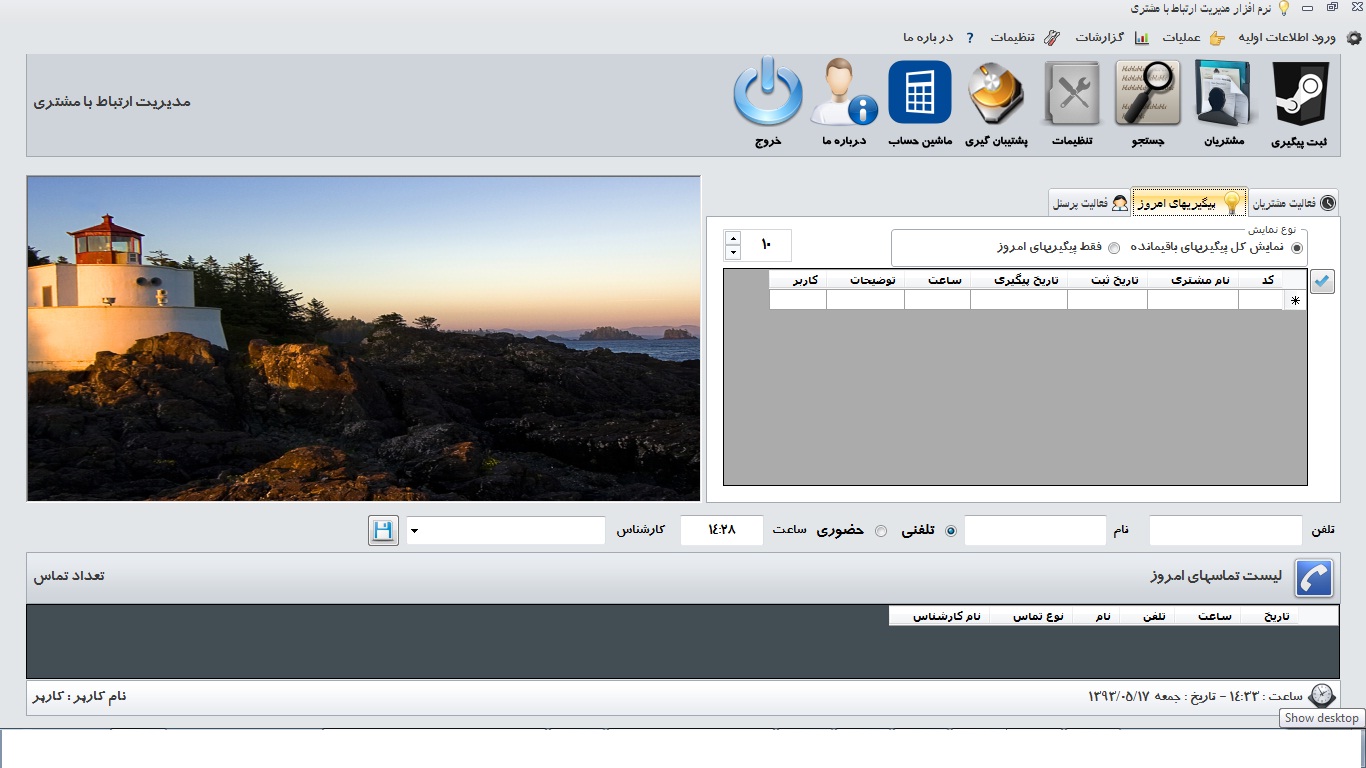Click the clock icon in the status bar
This screenshot has width=1366, height=768.
pos(1322,695)
